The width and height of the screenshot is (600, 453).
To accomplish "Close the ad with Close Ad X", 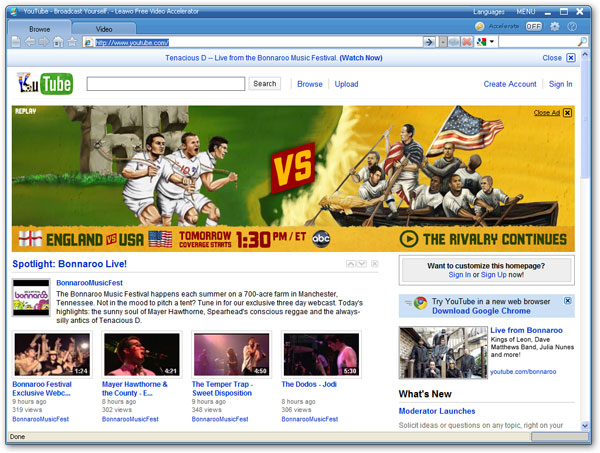I will click(567, 112).
